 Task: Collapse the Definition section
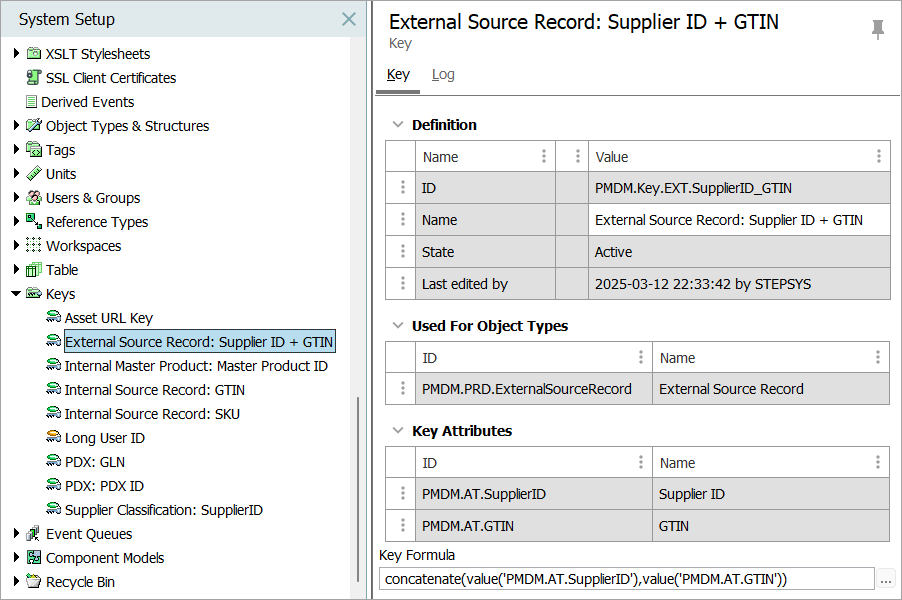tap(398, 125)
